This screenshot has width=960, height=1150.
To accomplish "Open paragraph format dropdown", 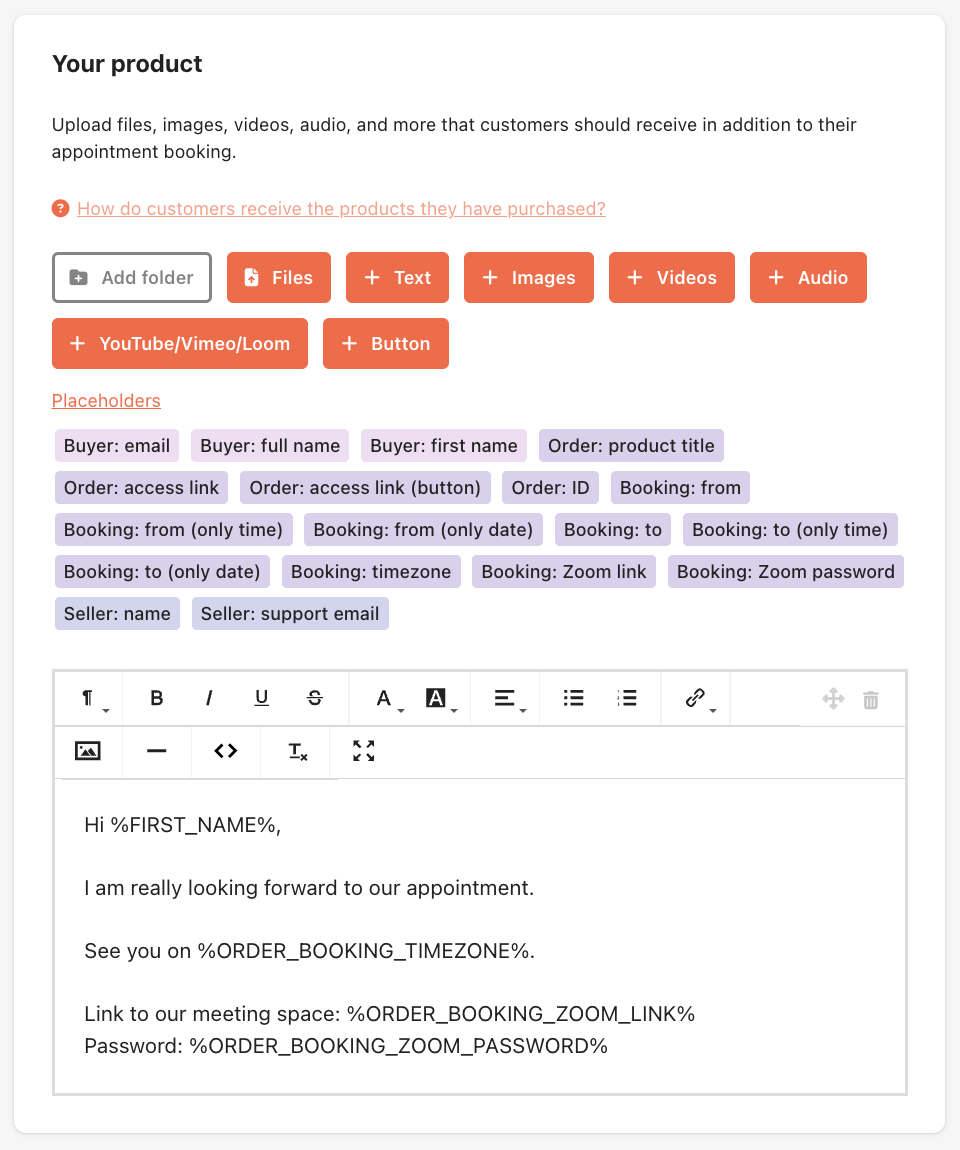I will coord(90,698).
